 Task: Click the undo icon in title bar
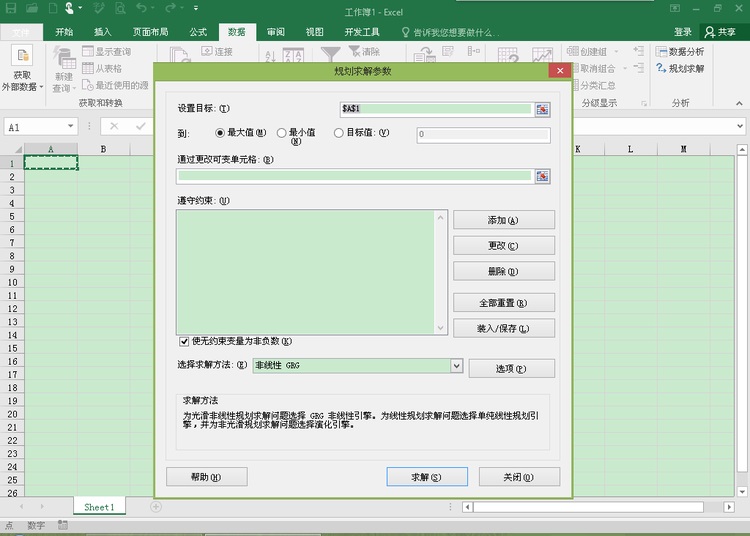coord(142,8)
